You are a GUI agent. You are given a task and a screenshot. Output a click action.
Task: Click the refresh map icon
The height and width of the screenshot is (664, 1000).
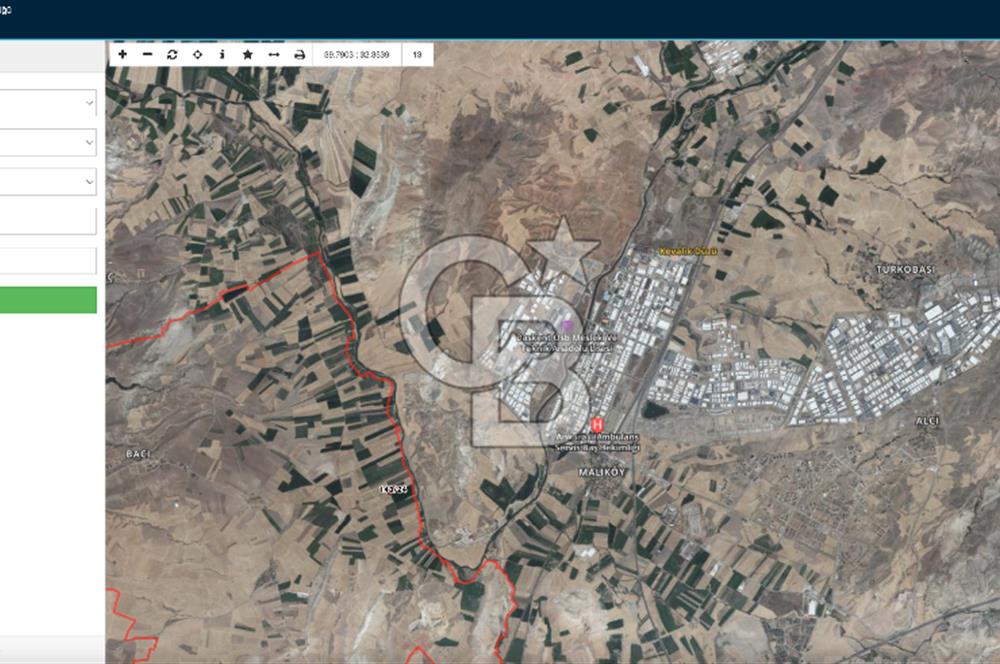point(172,54)
